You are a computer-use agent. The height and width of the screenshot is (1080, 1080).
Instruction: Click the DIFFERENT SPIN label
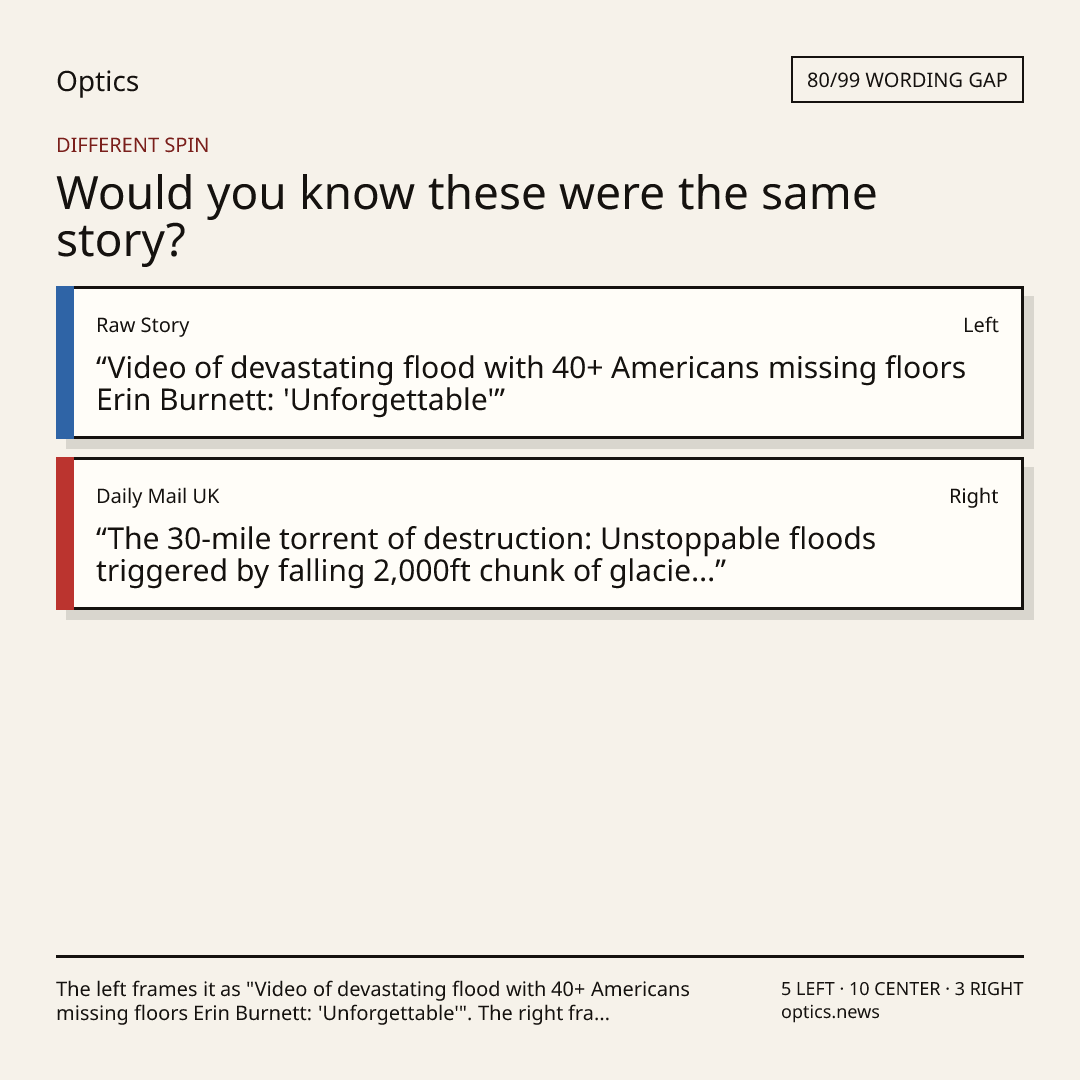pyautogui.click(x=132, y=145)
